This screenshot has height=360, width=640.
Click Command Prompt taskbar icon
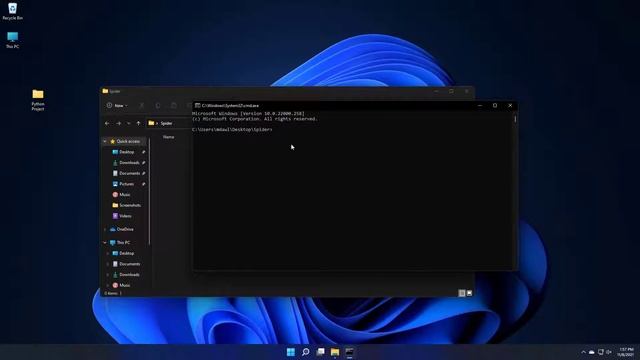click(x=350, y=352)
